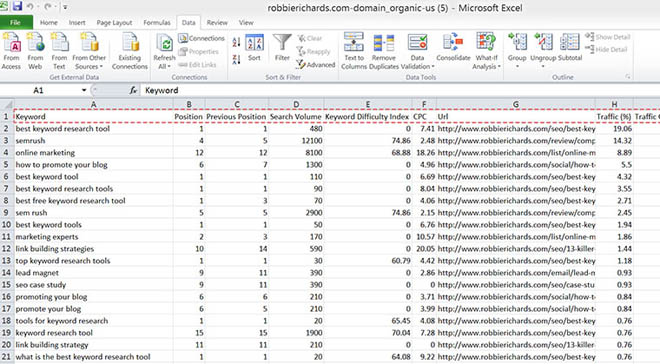Select column D header
Screen dimensions: 660x364
pos(296,104)
